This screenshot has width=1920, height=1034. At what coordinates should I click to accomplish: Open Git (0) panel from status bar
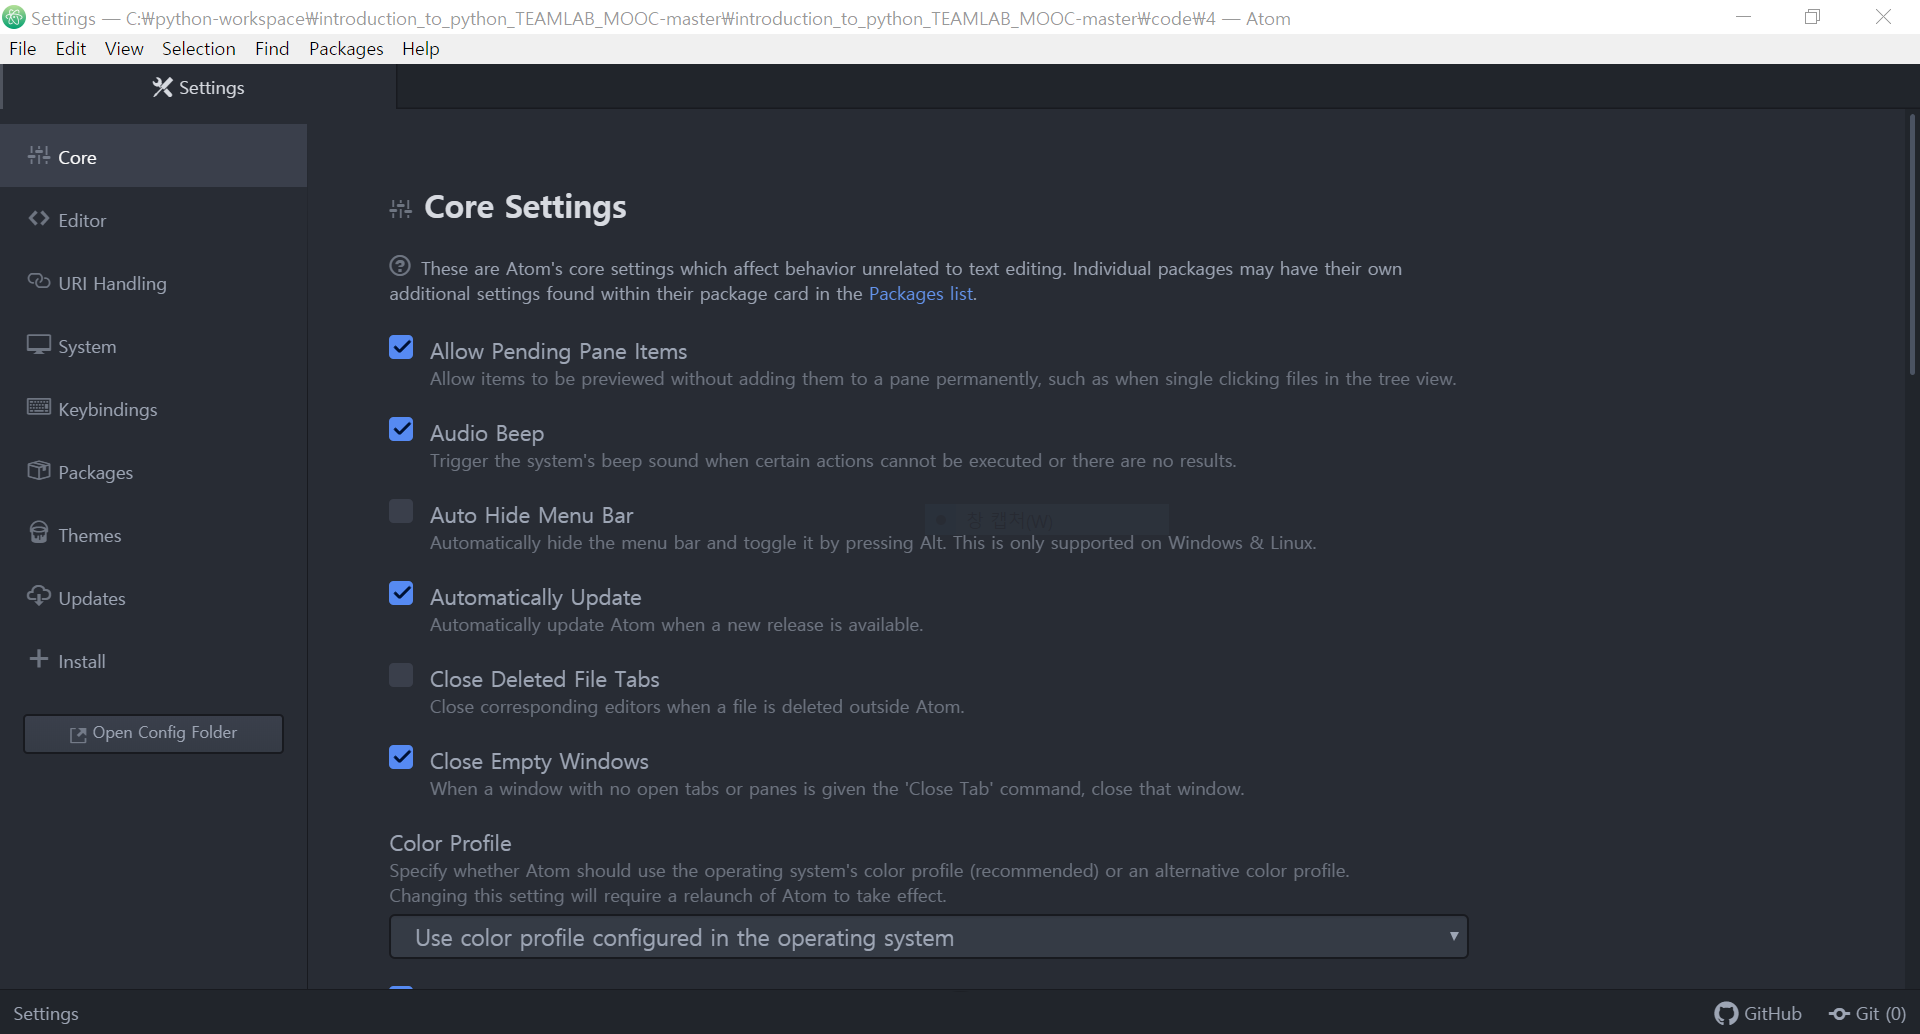pos(1867,1013)
